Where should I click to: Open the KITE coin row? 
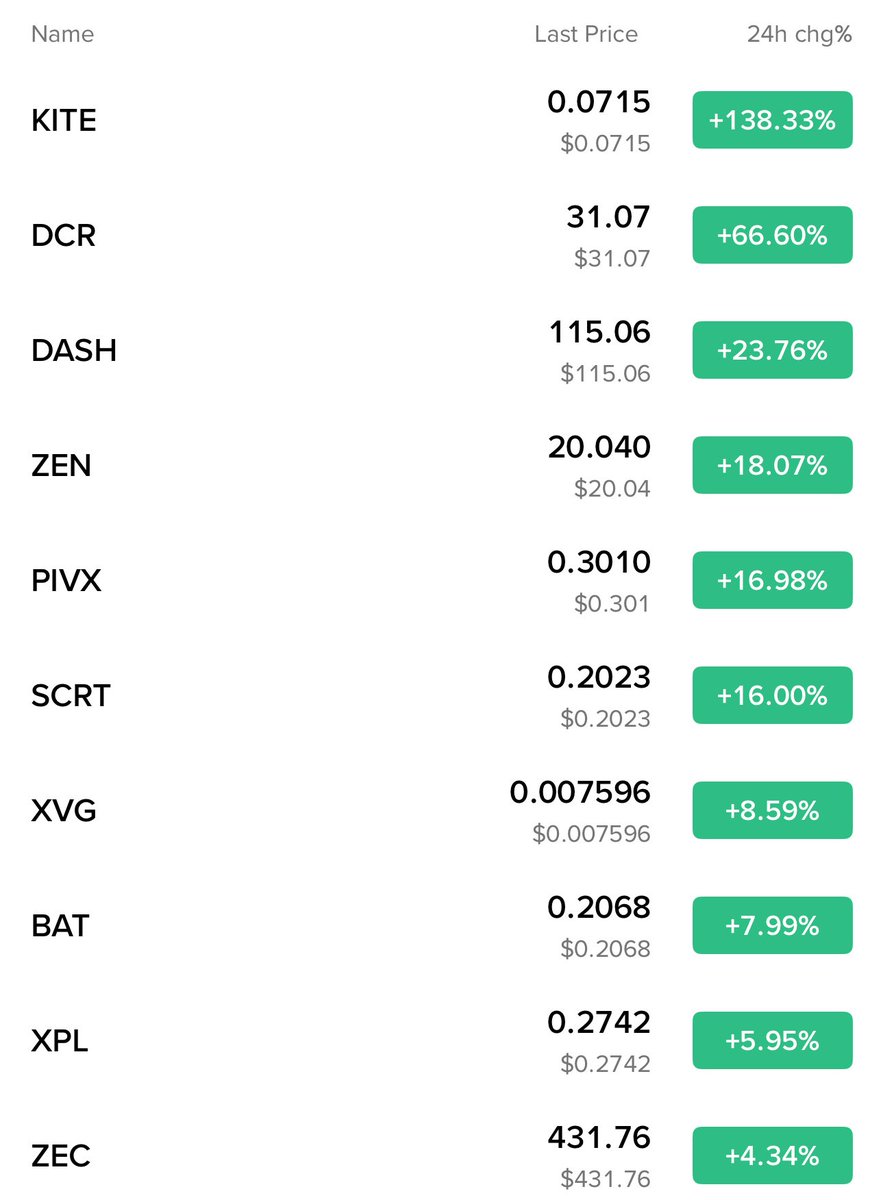(x=64, y=121)
